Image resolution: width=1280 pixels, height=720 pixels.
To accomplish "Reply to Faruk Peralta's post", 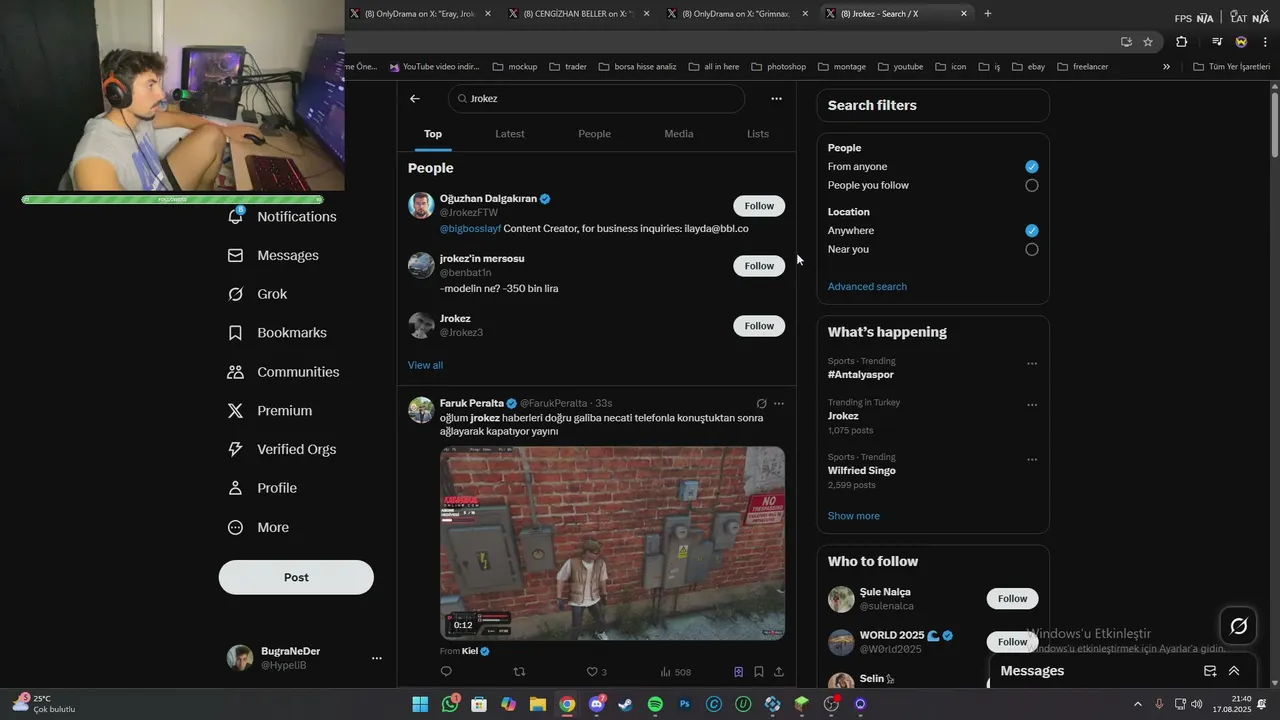I will click(446, 672).
